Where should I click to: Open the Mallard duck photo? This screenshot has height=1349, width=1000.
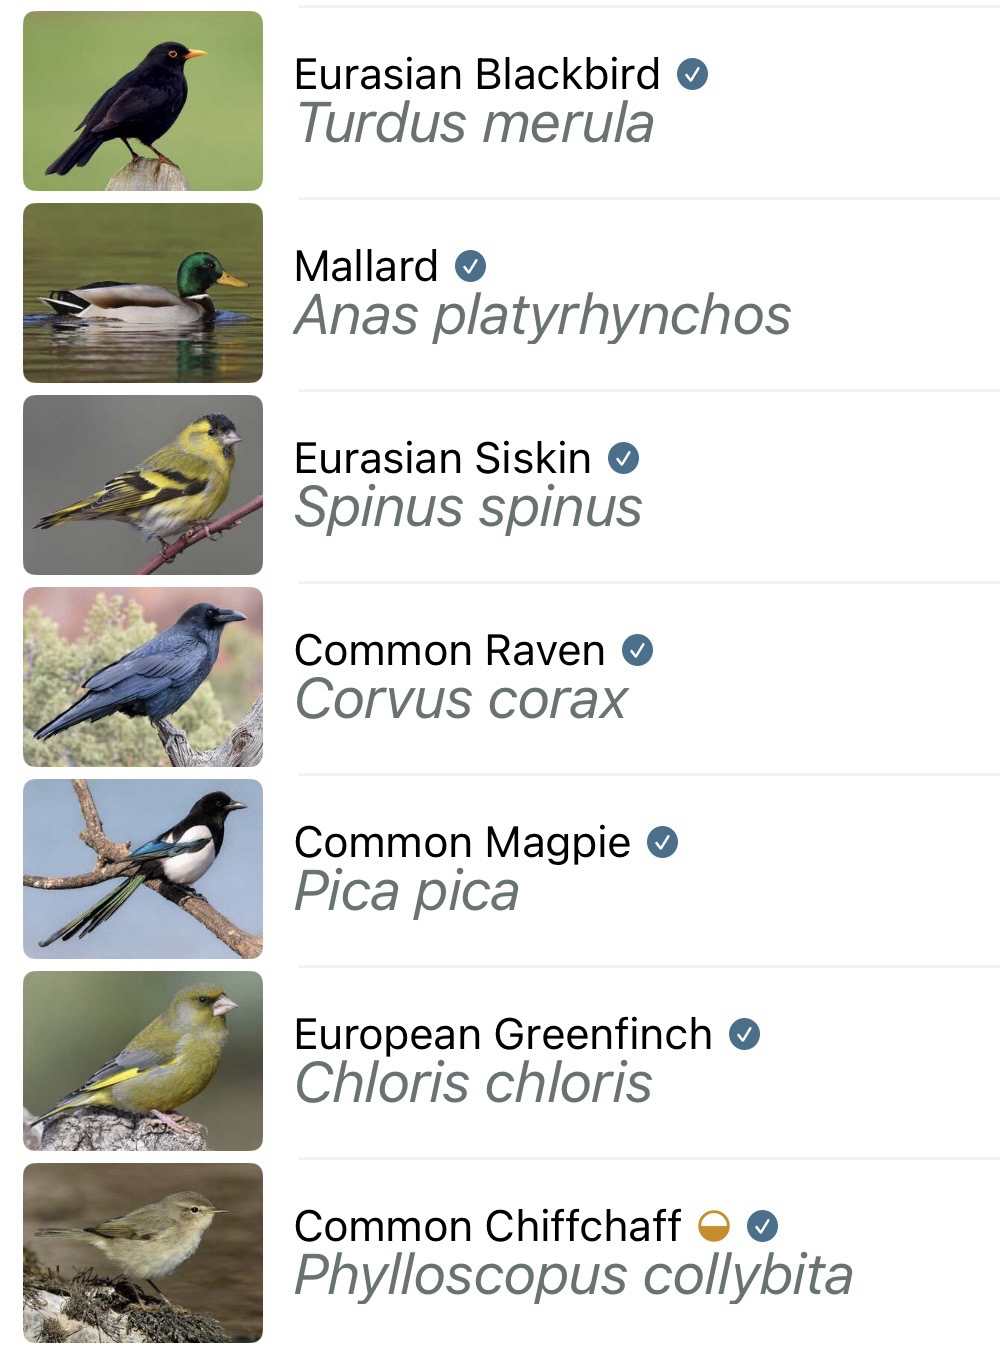pos(143,293)
